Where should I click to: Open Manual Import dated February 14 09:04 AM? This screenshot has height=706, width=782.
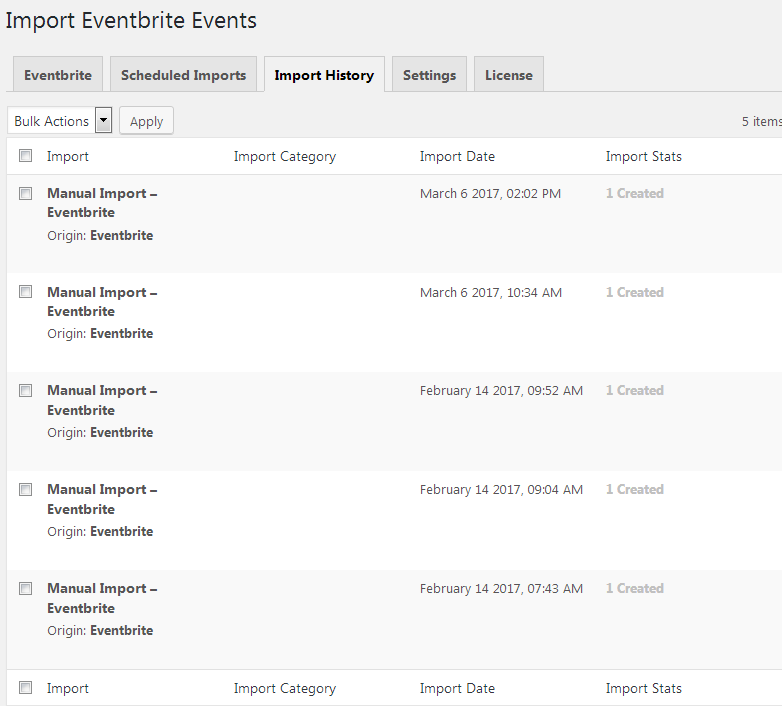tap(102, 499)
